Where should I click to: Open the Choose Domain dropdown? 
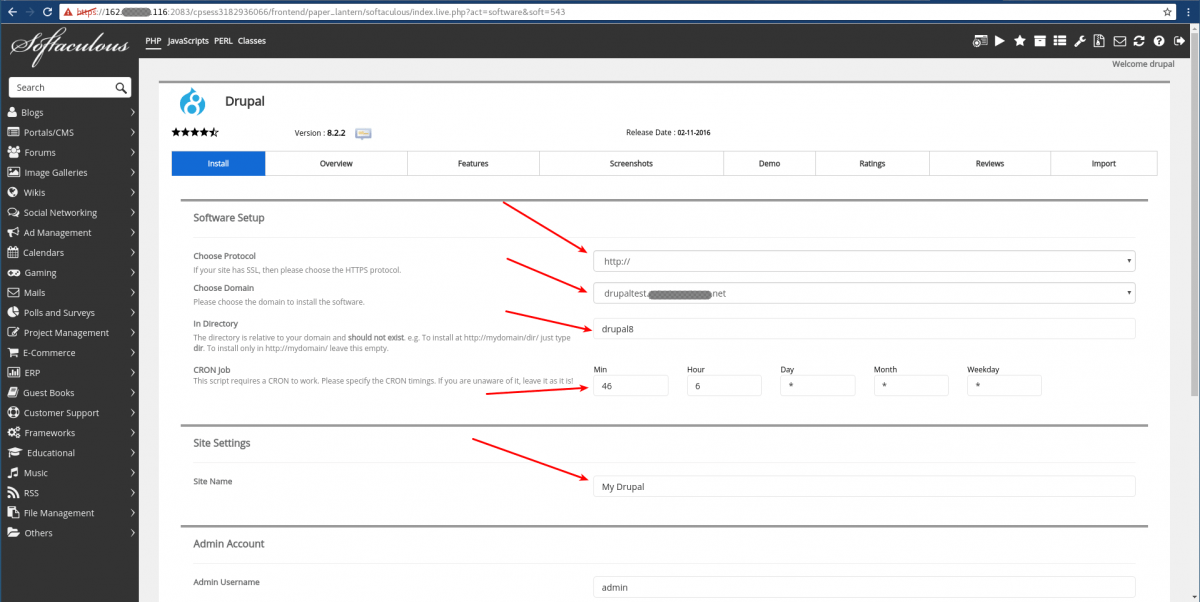864,293
